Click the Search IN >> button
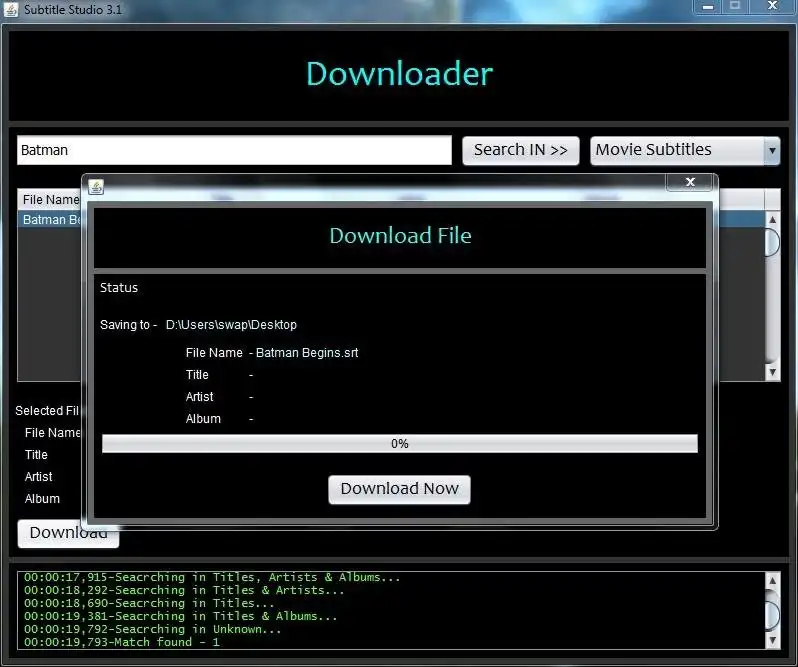Screen dimensions: 798x667 pos(521,150)
